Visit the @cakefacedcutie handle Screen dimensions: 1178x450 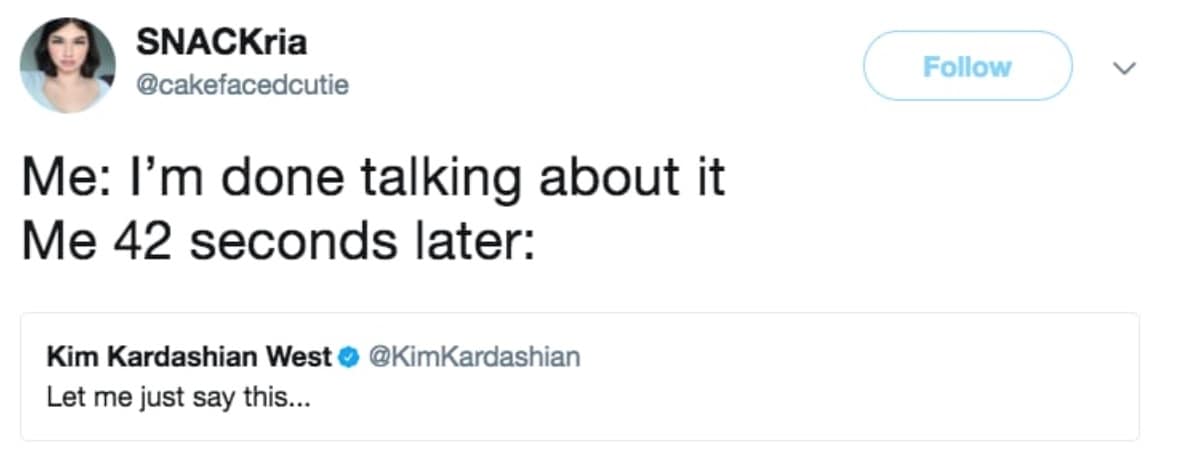point(241,86)
